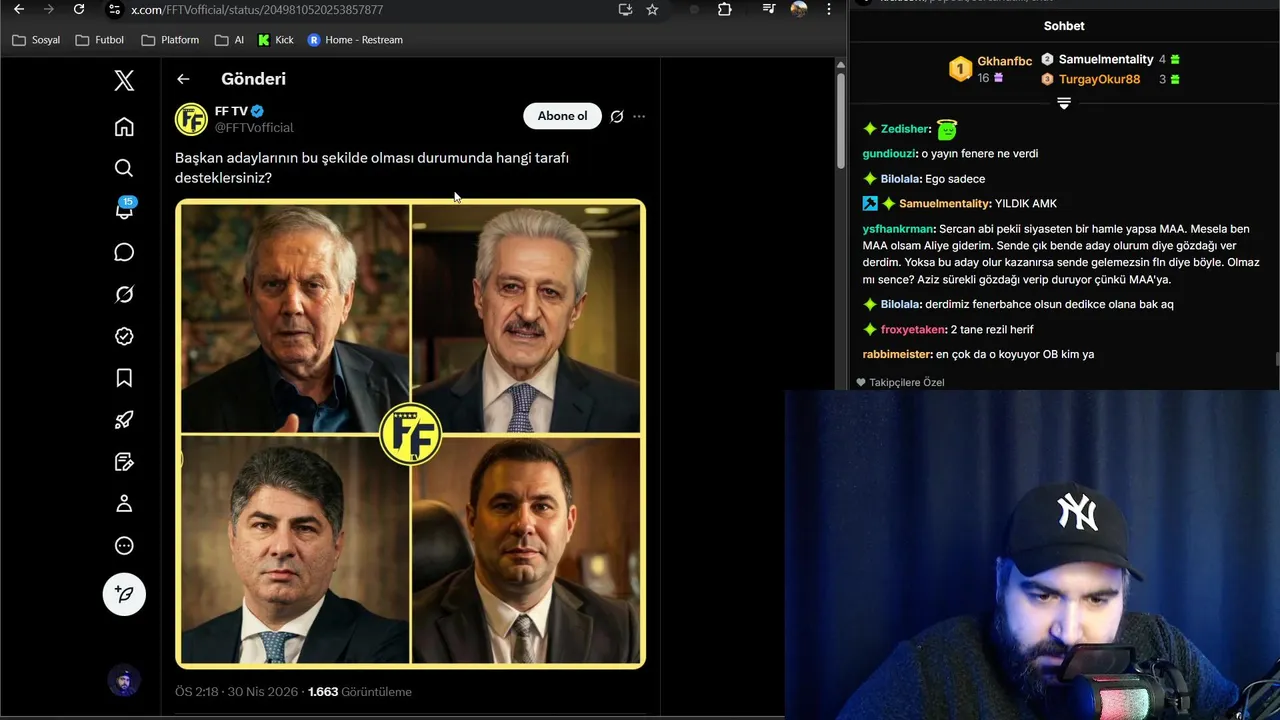This screenshot has width=1280, height=720.
Task: Open TurgayOkur88 leaderboard entry
Action: [1110, 79]
